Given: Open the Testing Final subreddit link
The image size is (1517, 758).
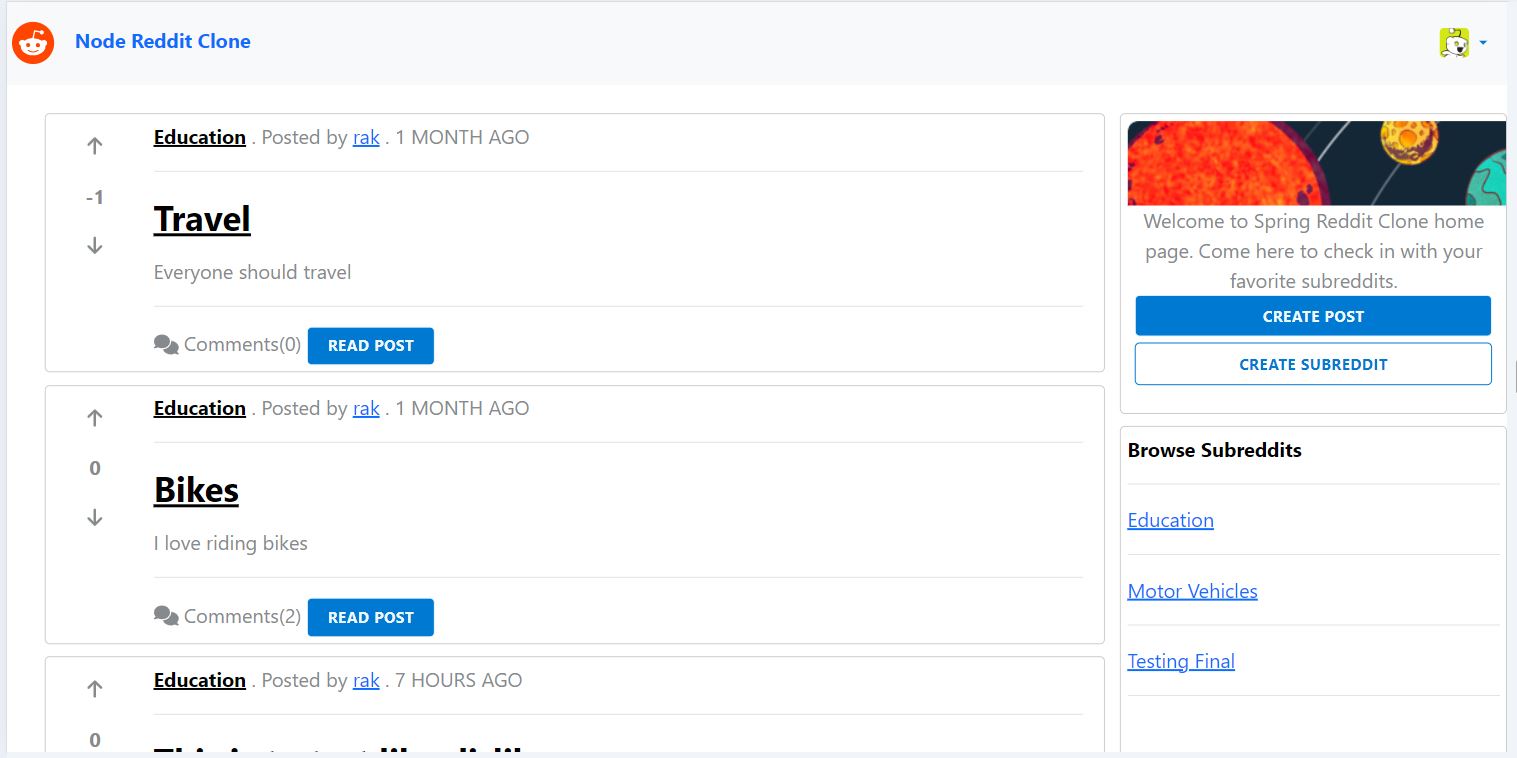Looking at the screenshot, I should pos(1181,661).
